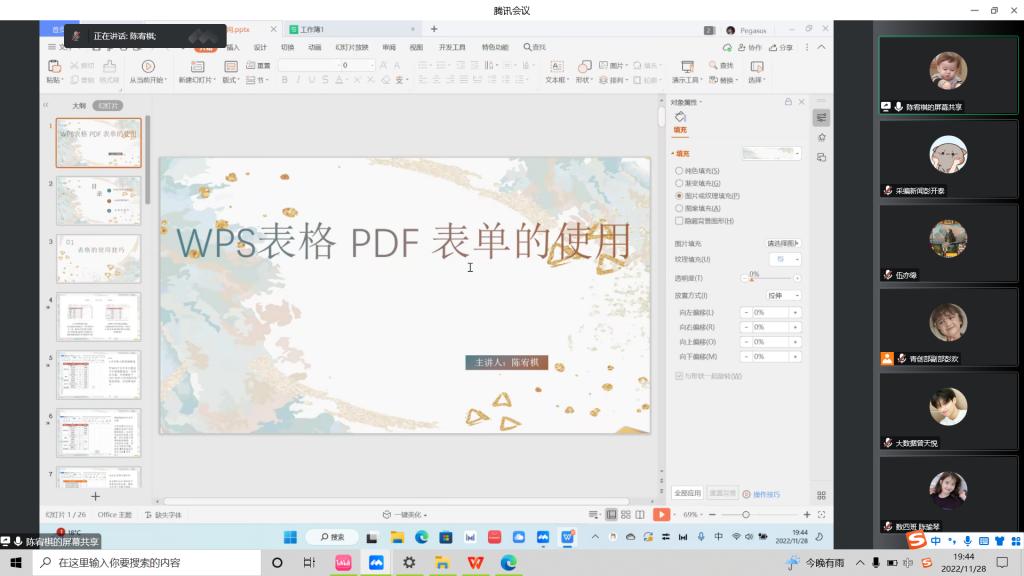Screen dimensions: 1024x576
Task: Open the slide Layout icon
Action: 231,67
